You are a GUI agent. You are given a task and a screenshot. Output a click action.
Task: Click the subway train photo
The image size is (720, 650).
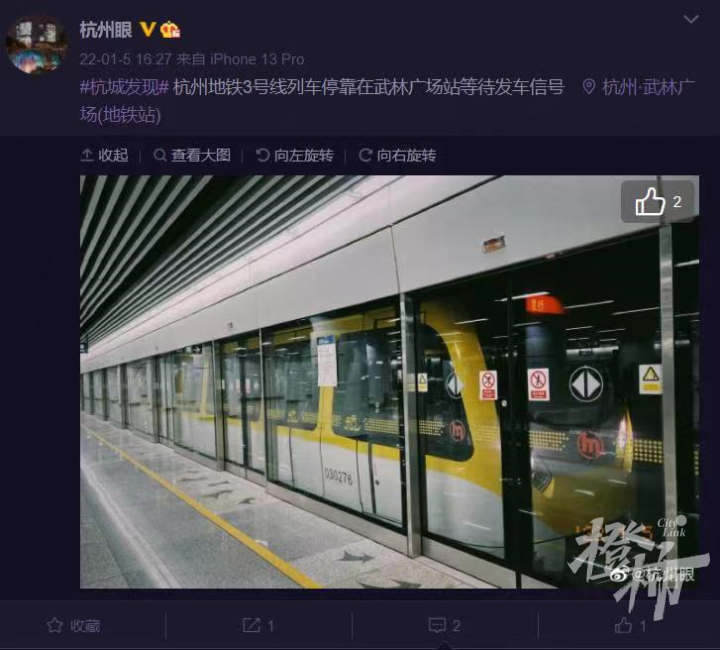pyautogui.click(x=389, y=381)
